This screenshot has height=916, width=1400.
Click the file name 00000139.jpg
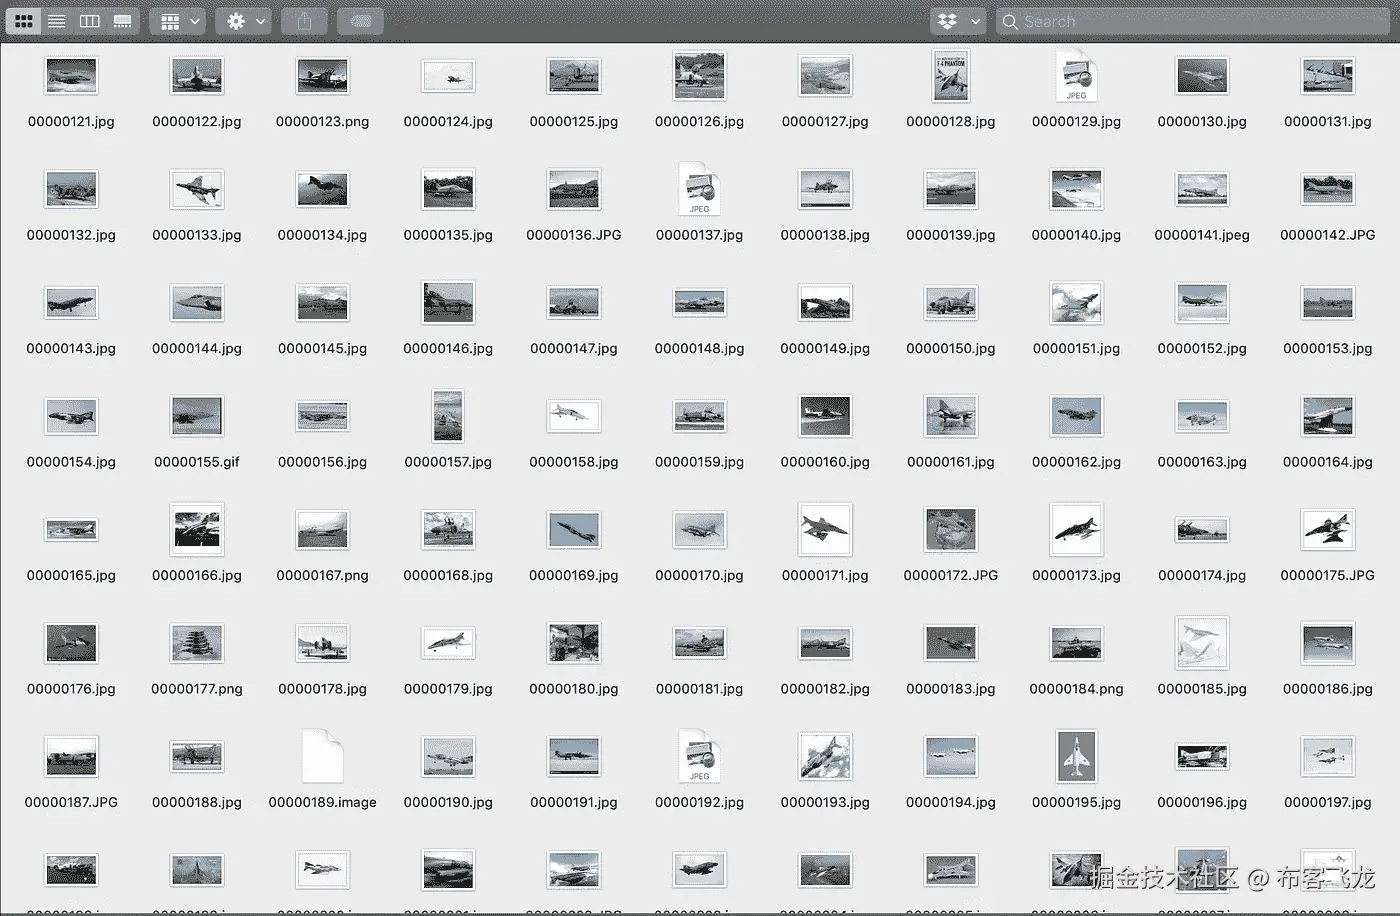click(951, 235)
